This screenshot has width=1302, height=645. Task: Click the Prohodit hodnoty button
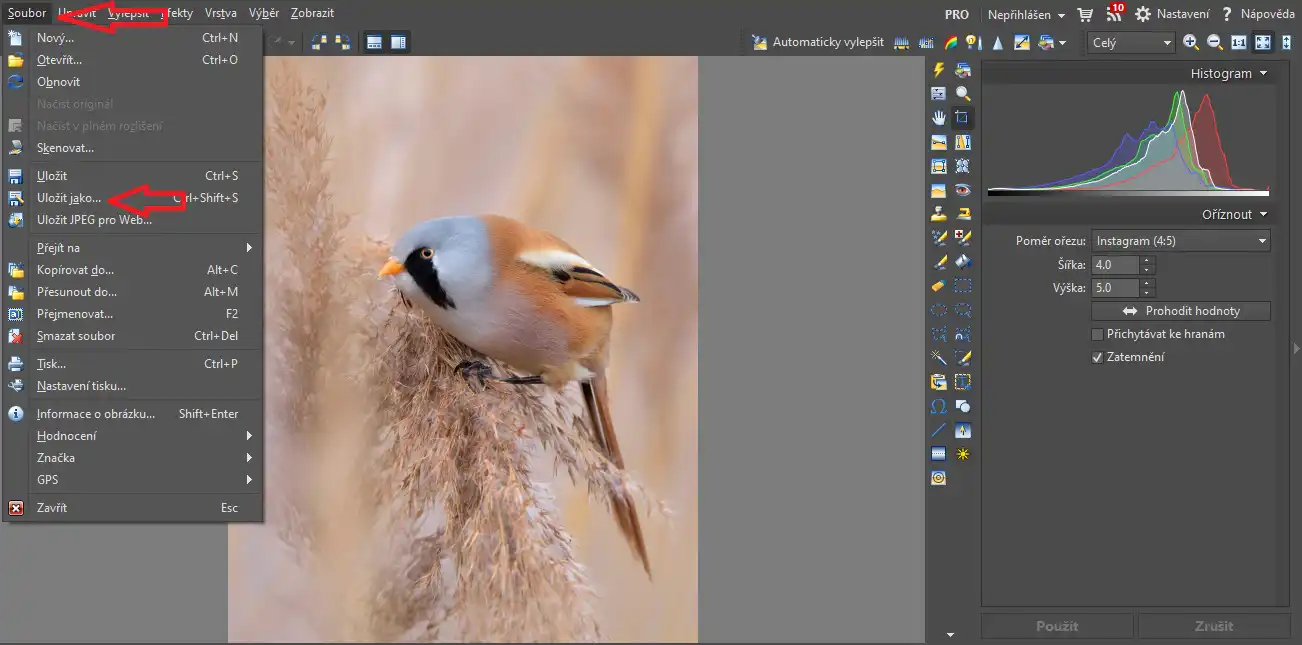click(x=1181, y=311)
